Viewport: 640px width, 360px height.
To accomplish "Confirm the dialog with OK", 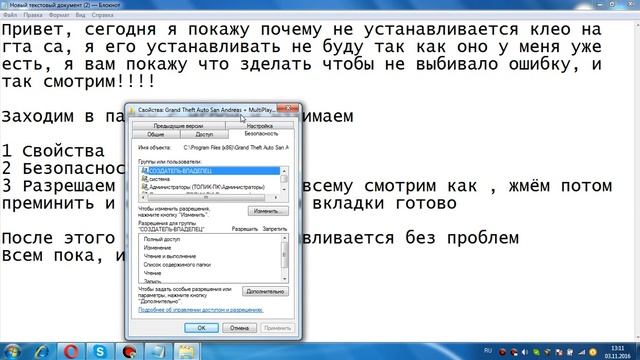I will (201, 328).
